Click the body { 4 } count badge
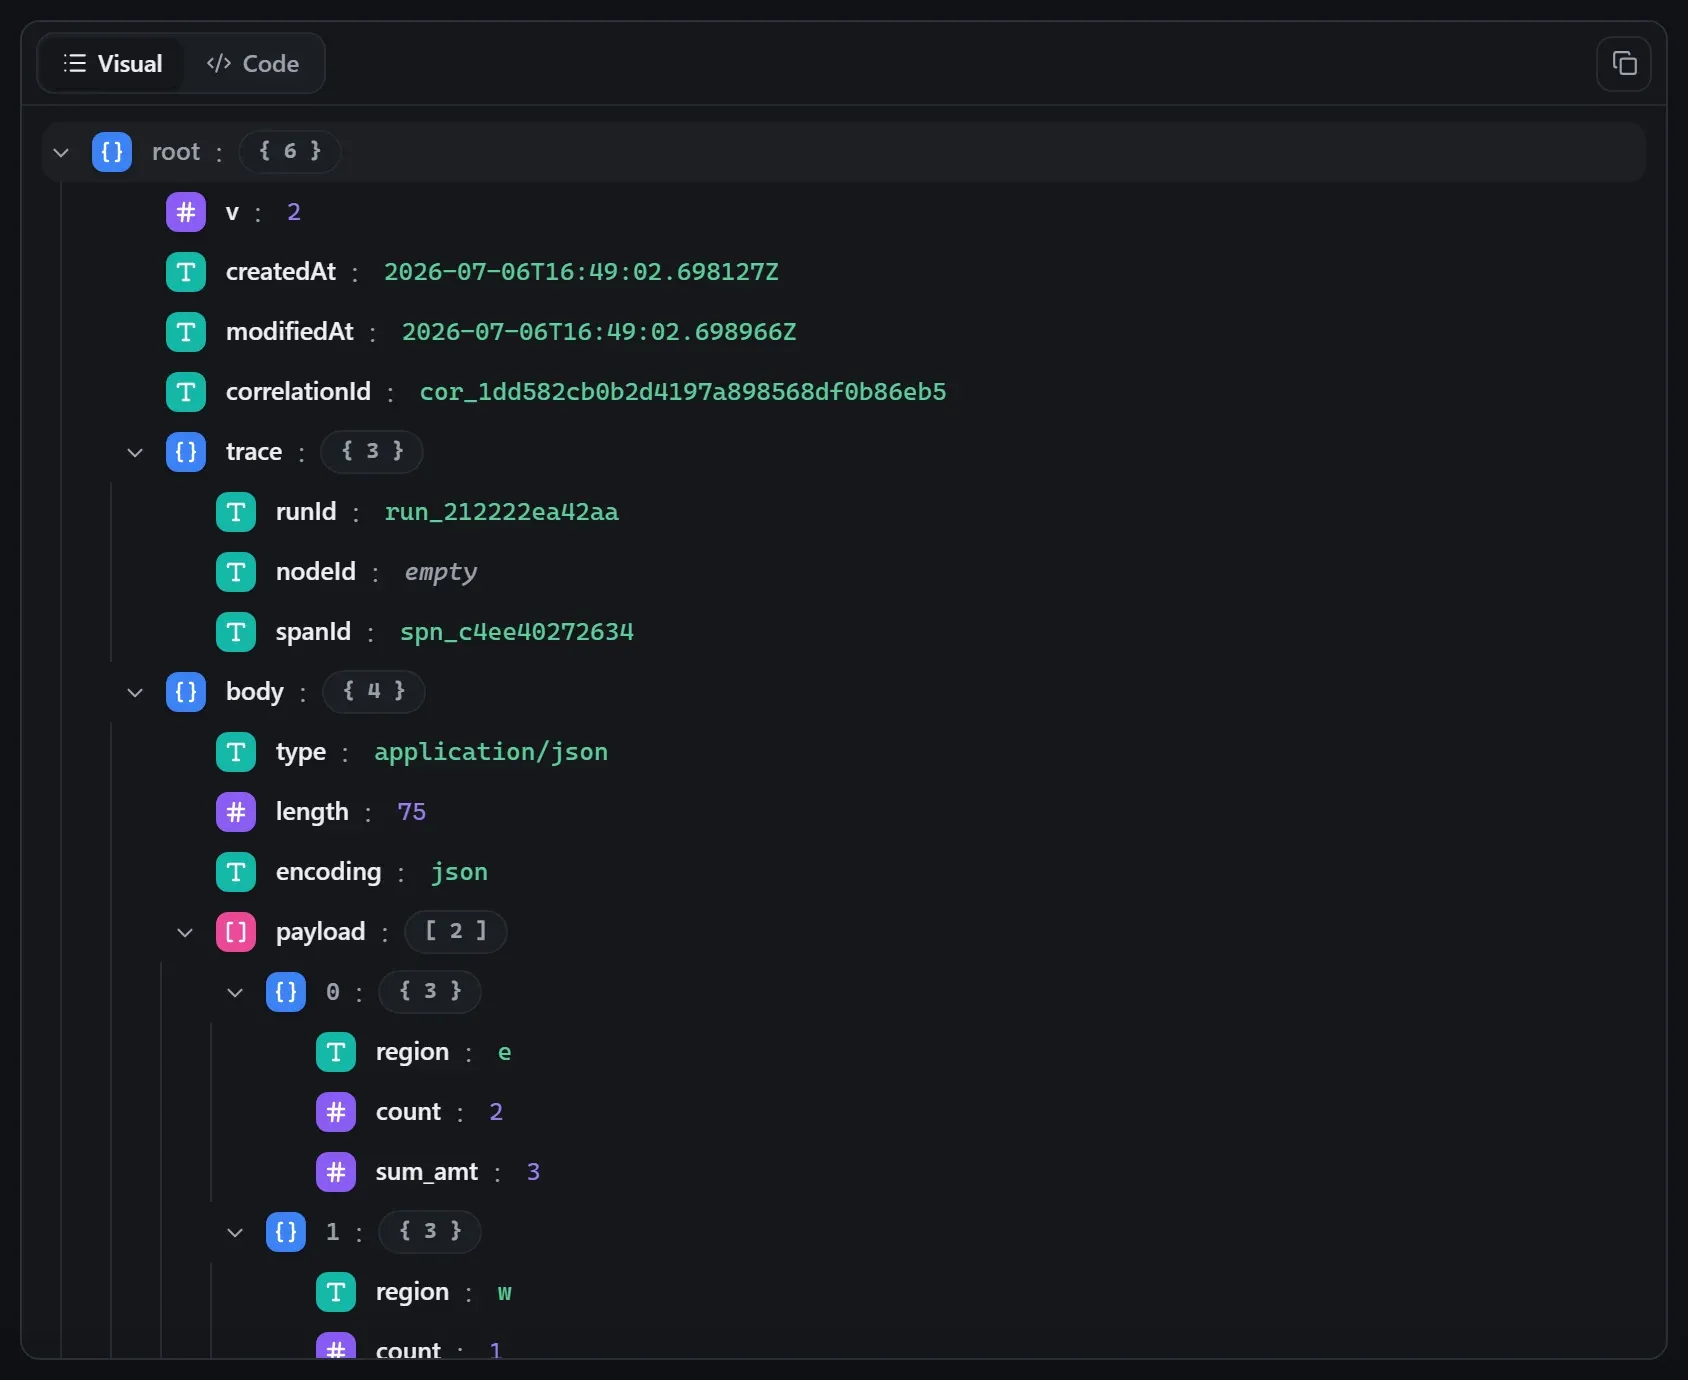 (374, 692)
